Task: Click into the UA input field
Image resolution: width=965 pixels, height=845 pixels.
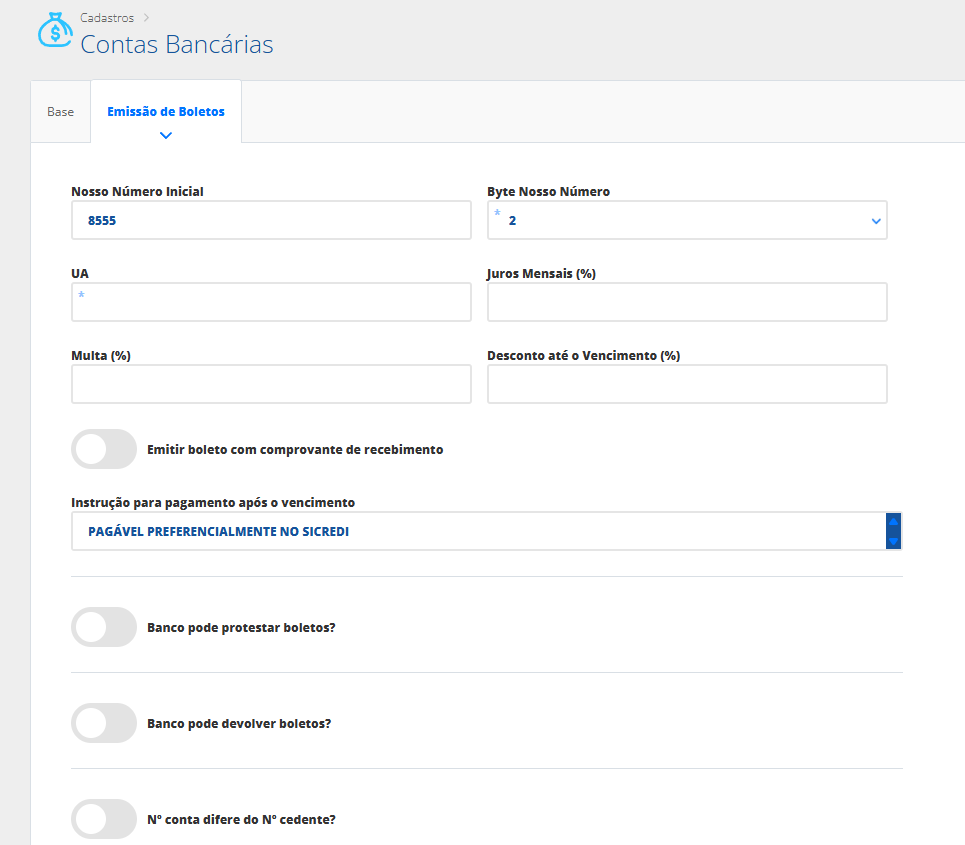Action: pyautogui.click(x=271, y=302)
